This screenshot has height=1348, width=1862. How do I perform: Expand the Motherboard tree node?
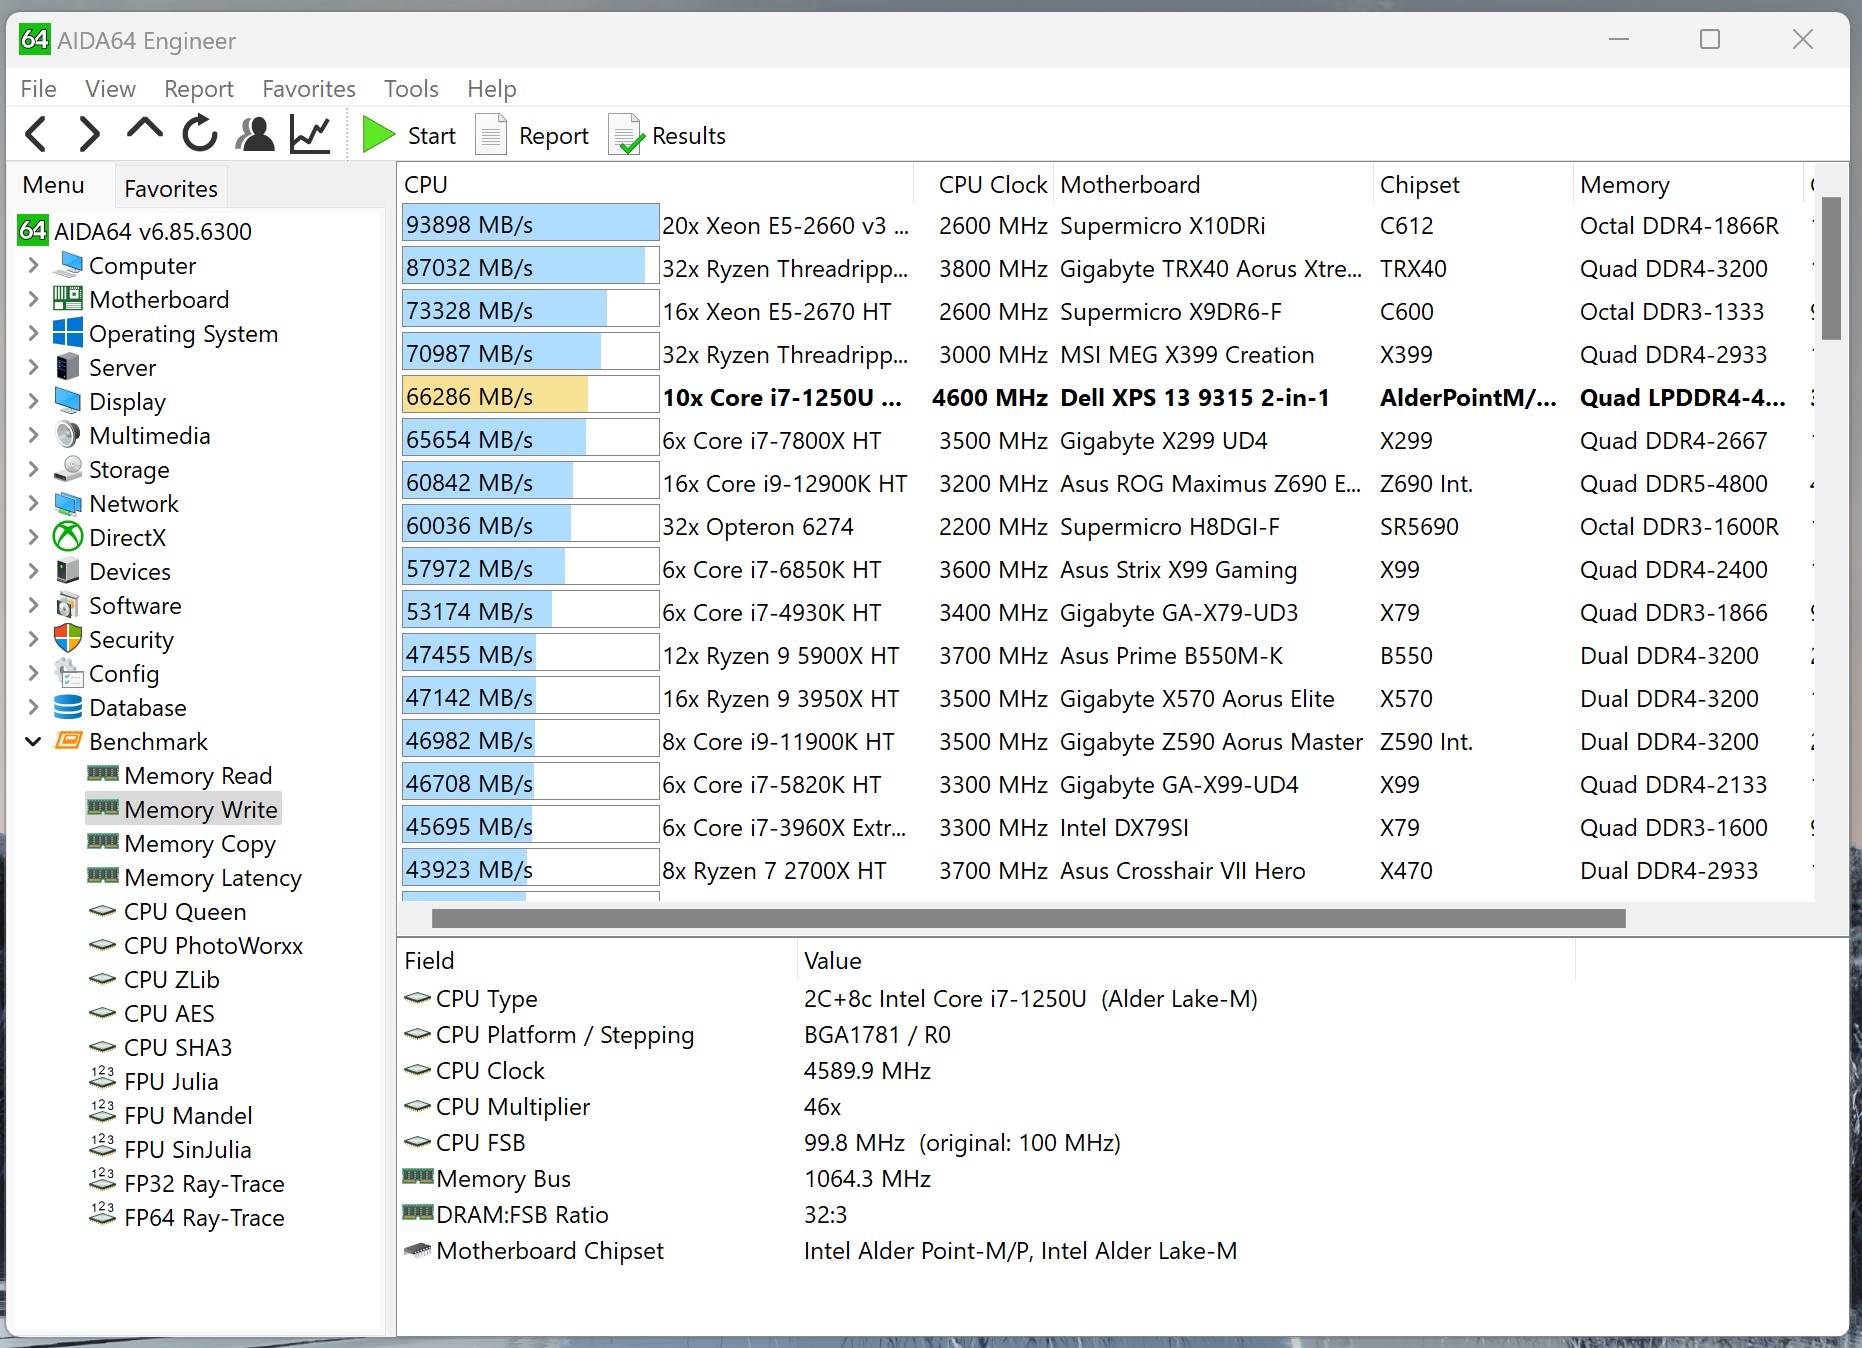33,300
